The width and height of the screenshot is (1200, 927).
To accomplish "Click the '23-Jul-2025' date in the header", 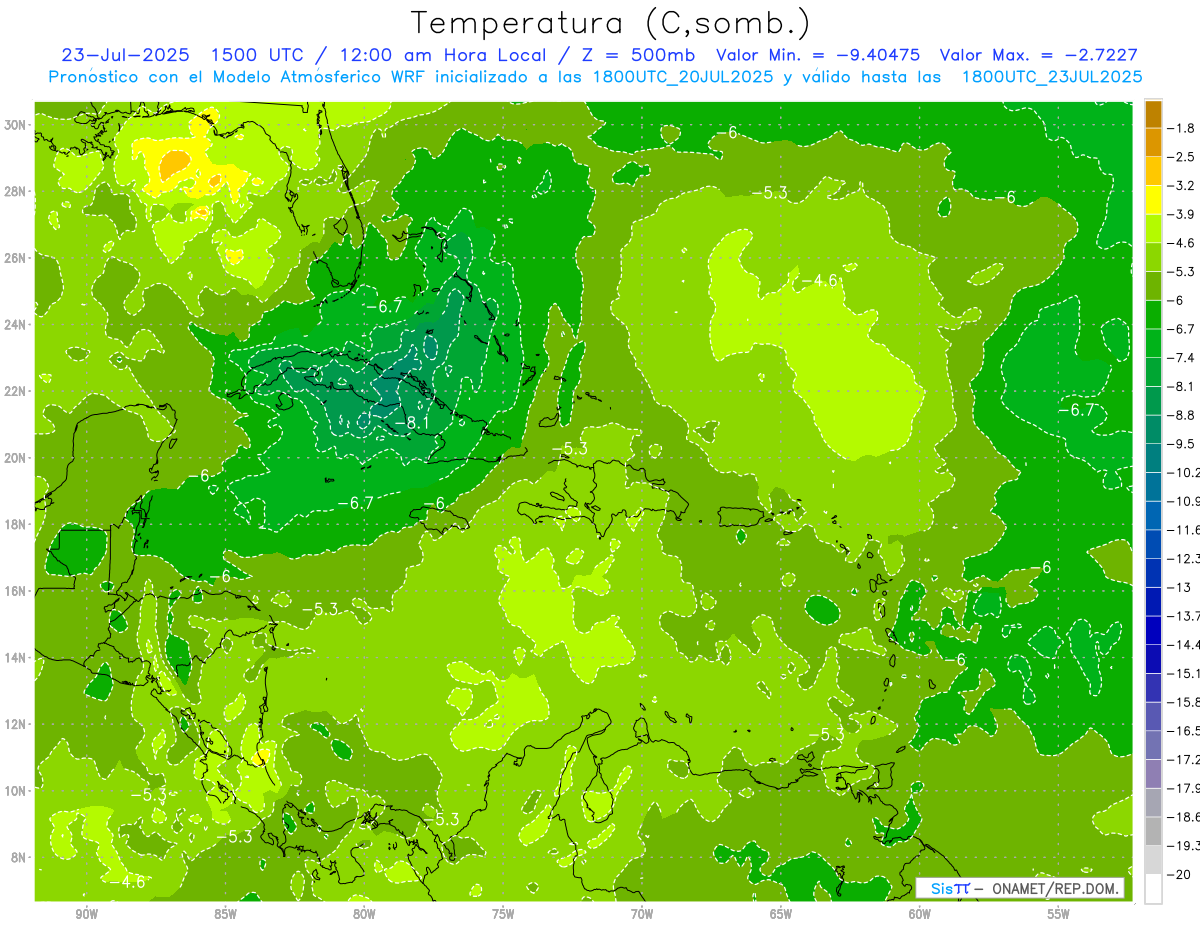I will click(125, 55).
